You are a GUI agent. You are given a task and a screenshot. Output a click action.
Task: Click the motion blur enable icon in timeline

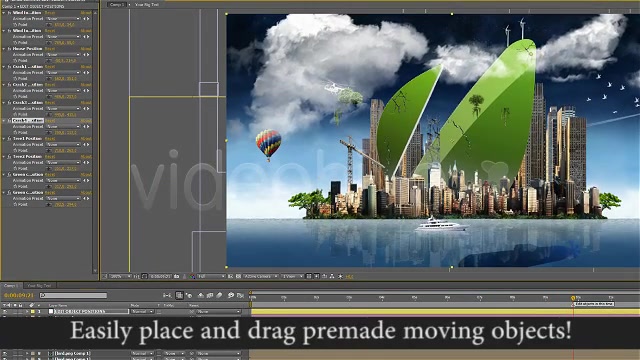(x=219, y=295)
